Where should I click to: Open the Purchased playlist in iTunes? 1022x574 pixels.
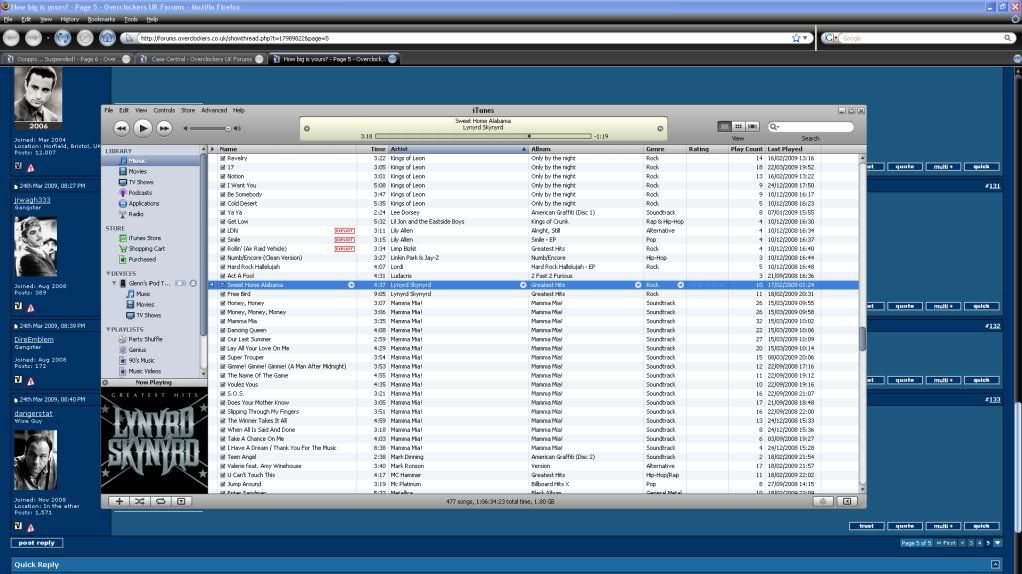pos(141,259)
